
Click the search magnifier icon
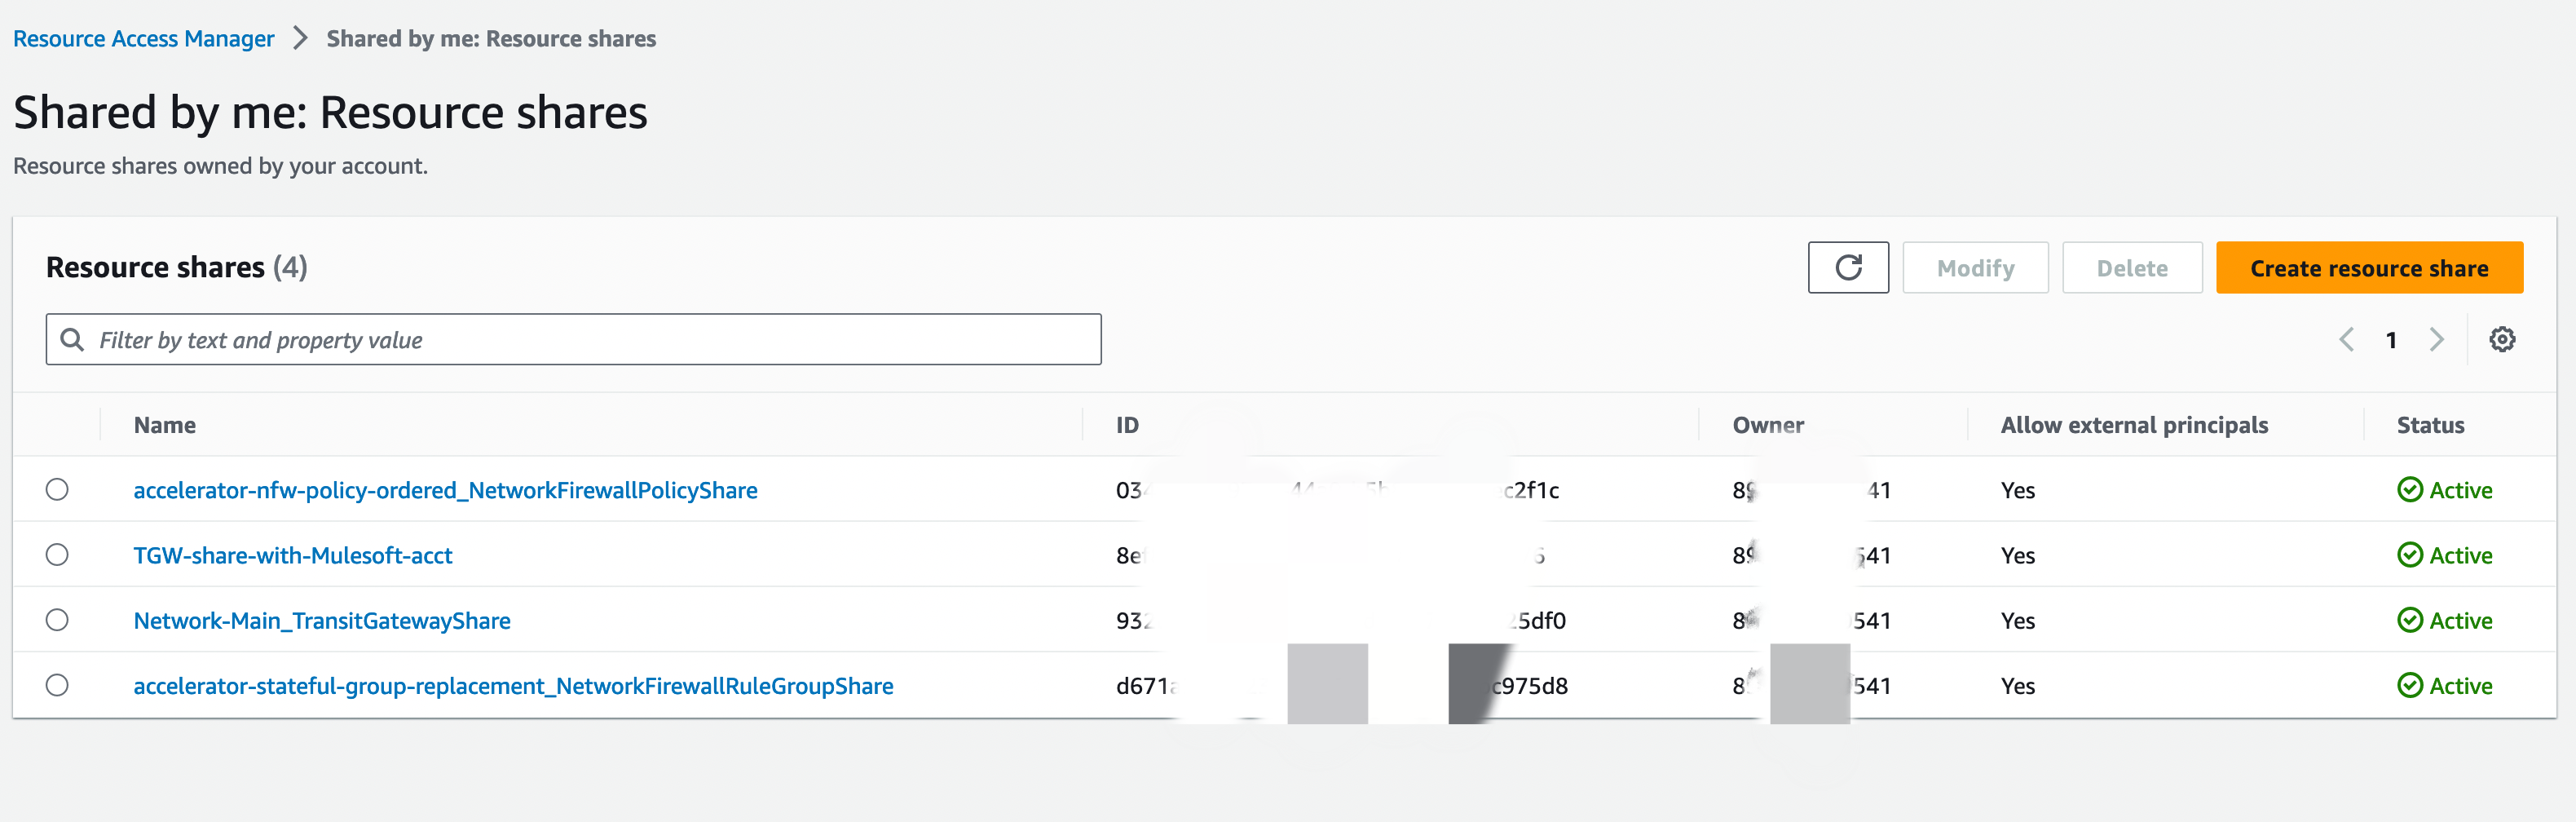71,339
